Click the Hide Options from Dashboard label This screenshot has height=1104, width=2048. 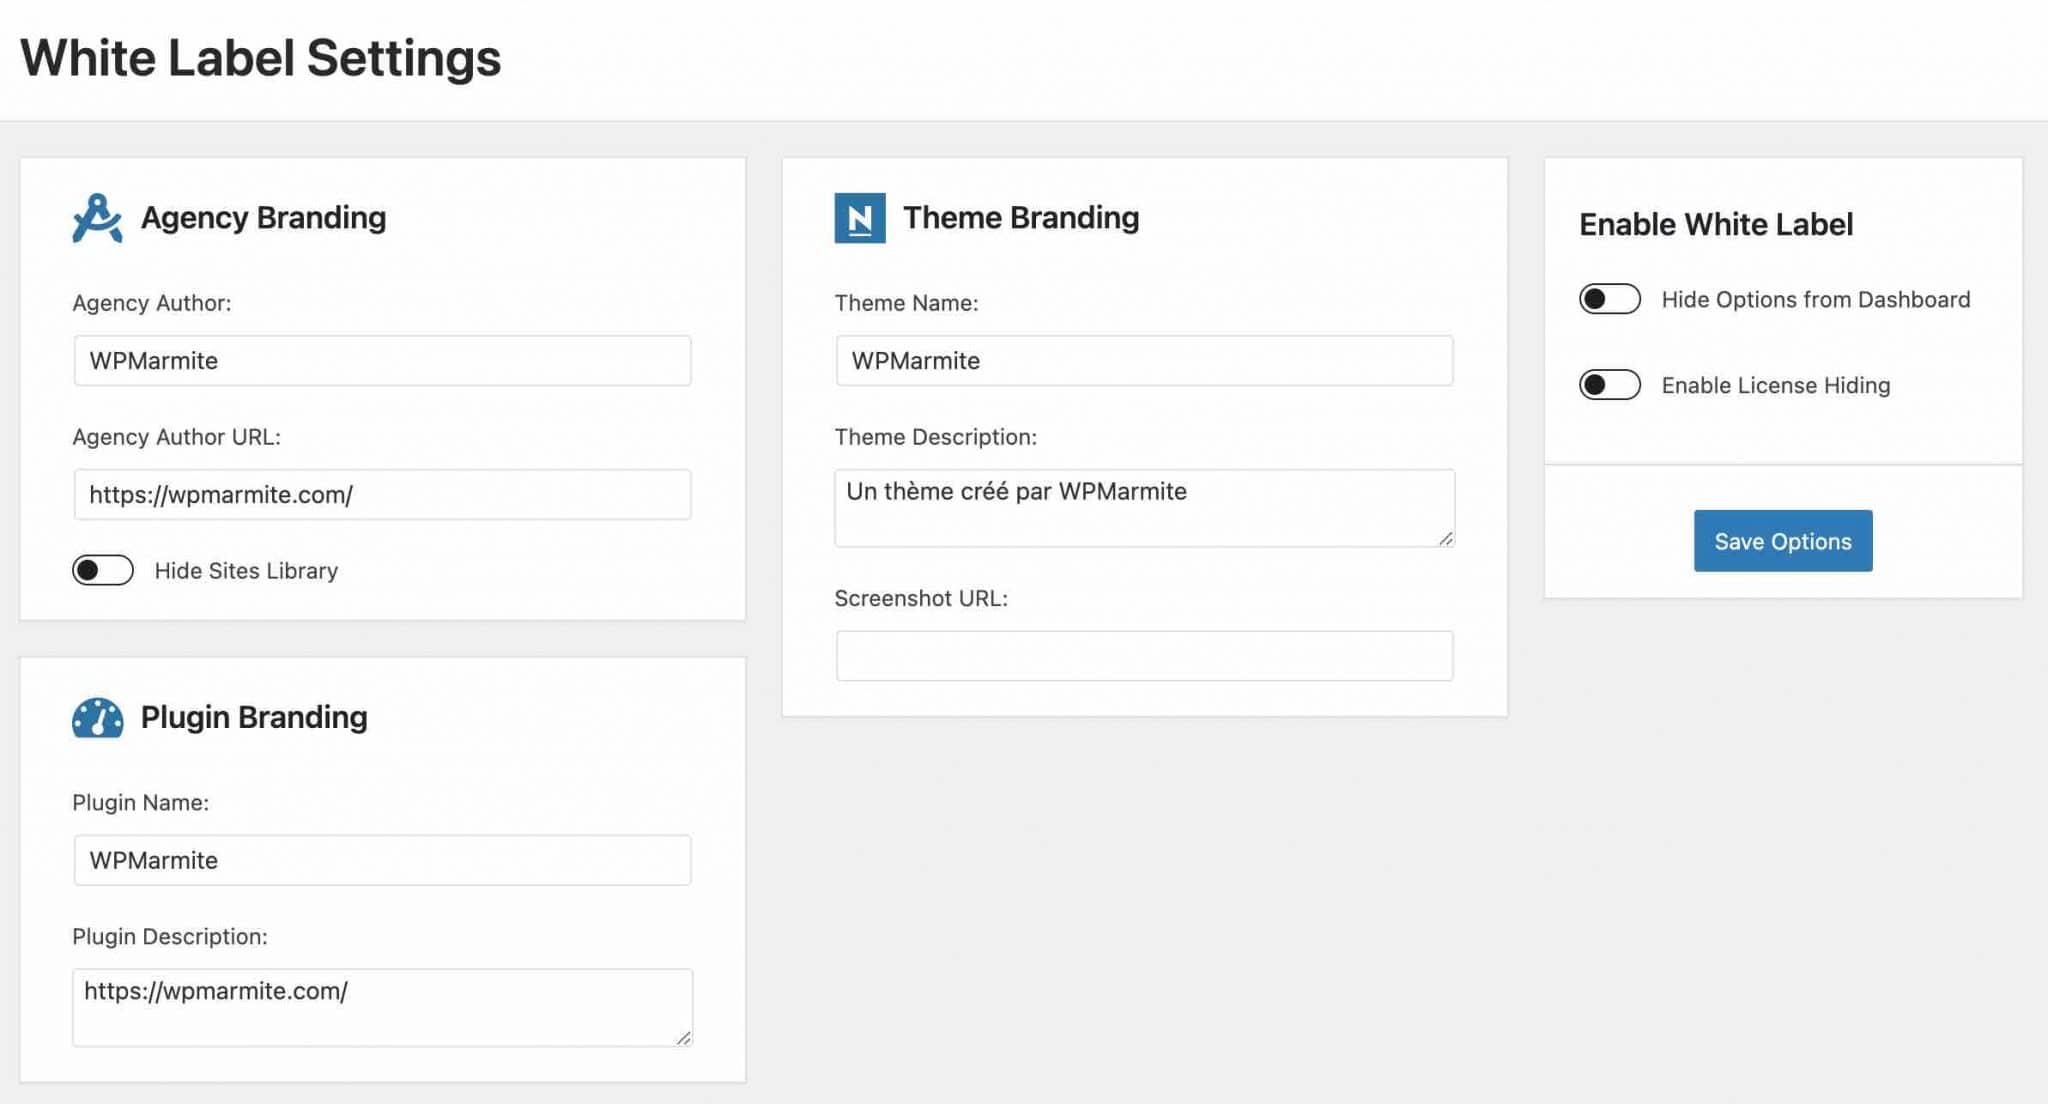point(1816,300)
